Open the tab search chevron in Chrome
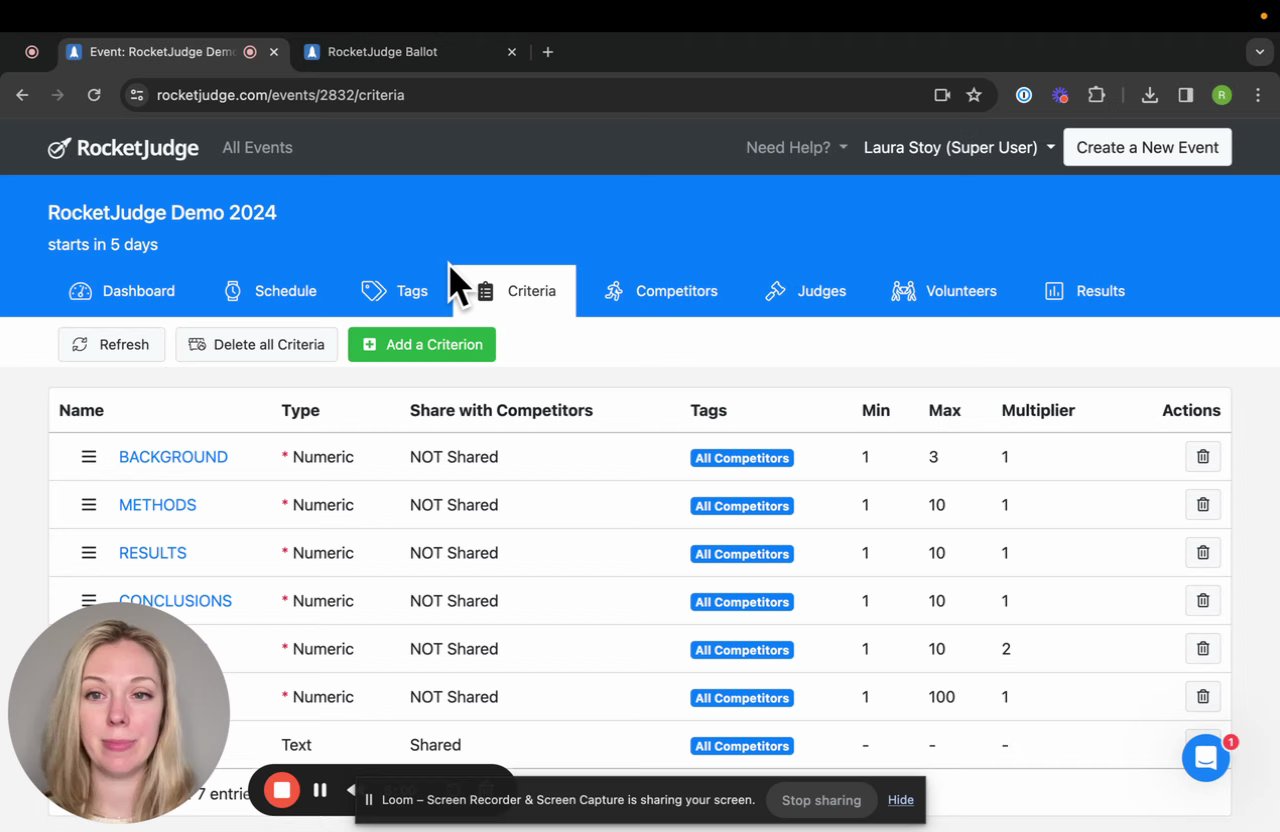Image resolution: width=1280 pixels, height=832 pixels. point(1260,52)
